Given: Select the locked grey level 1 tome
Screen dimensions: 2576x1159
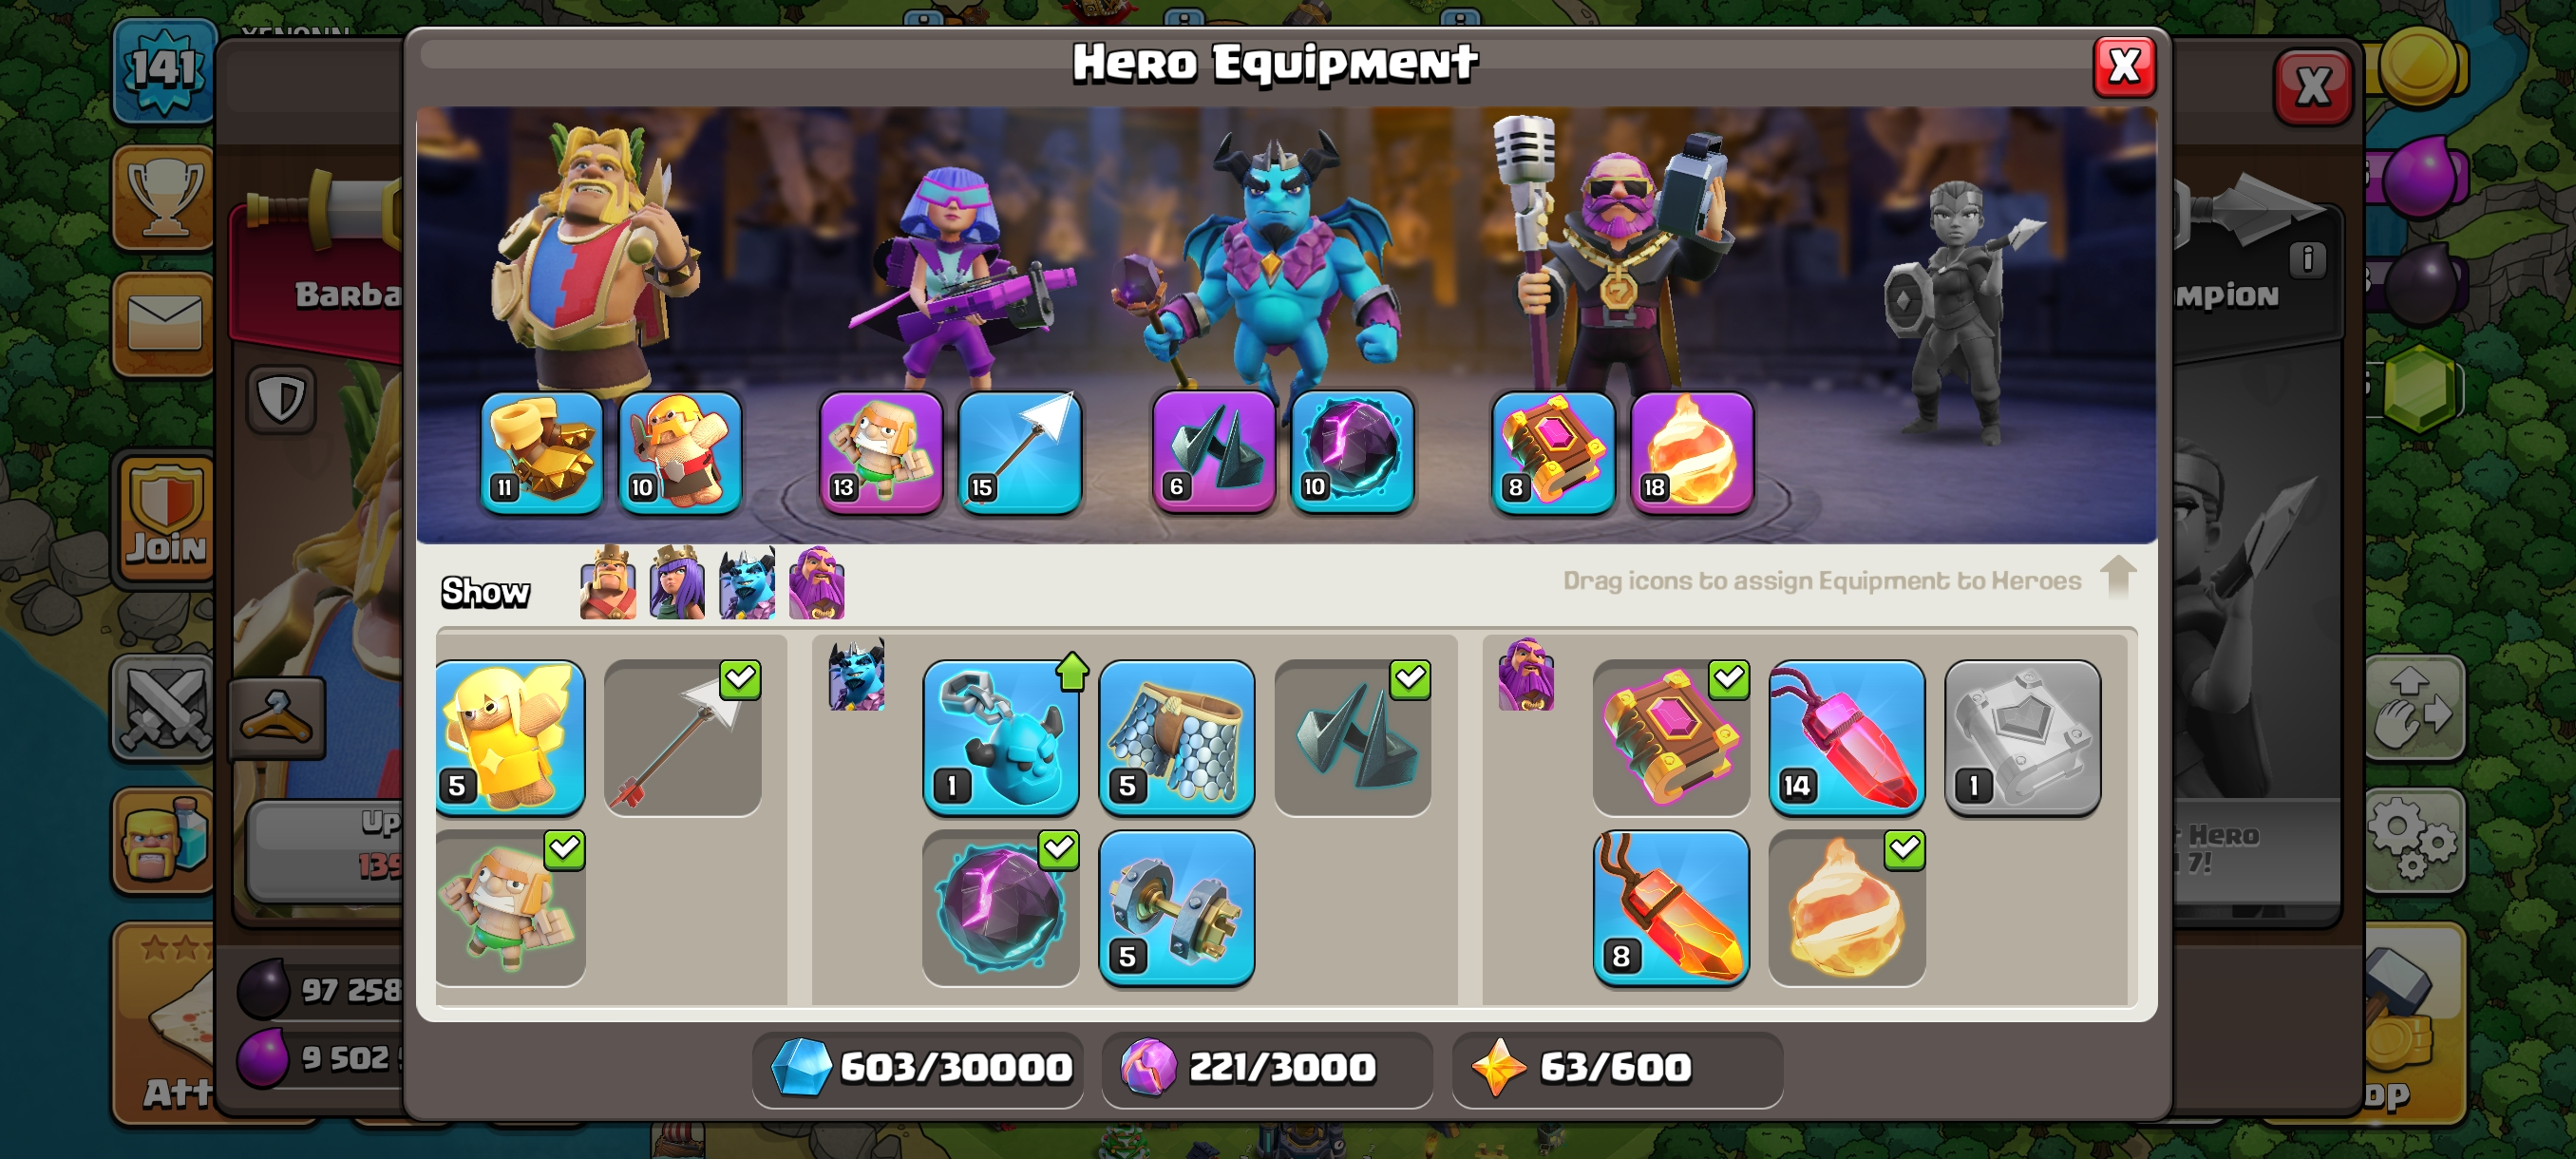Looking at the screenshot, I should pos(2022,737).
